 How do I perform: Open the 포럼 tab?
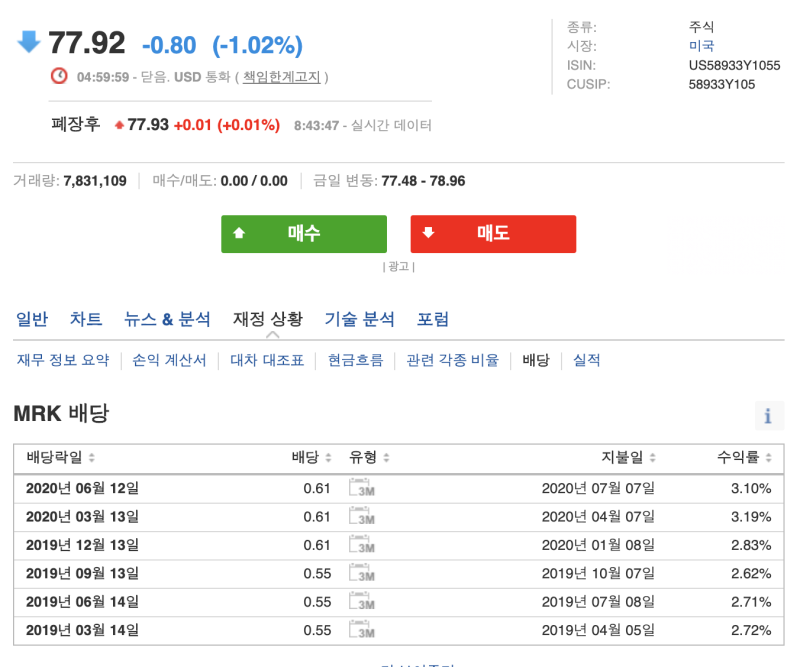click(433, 319)
